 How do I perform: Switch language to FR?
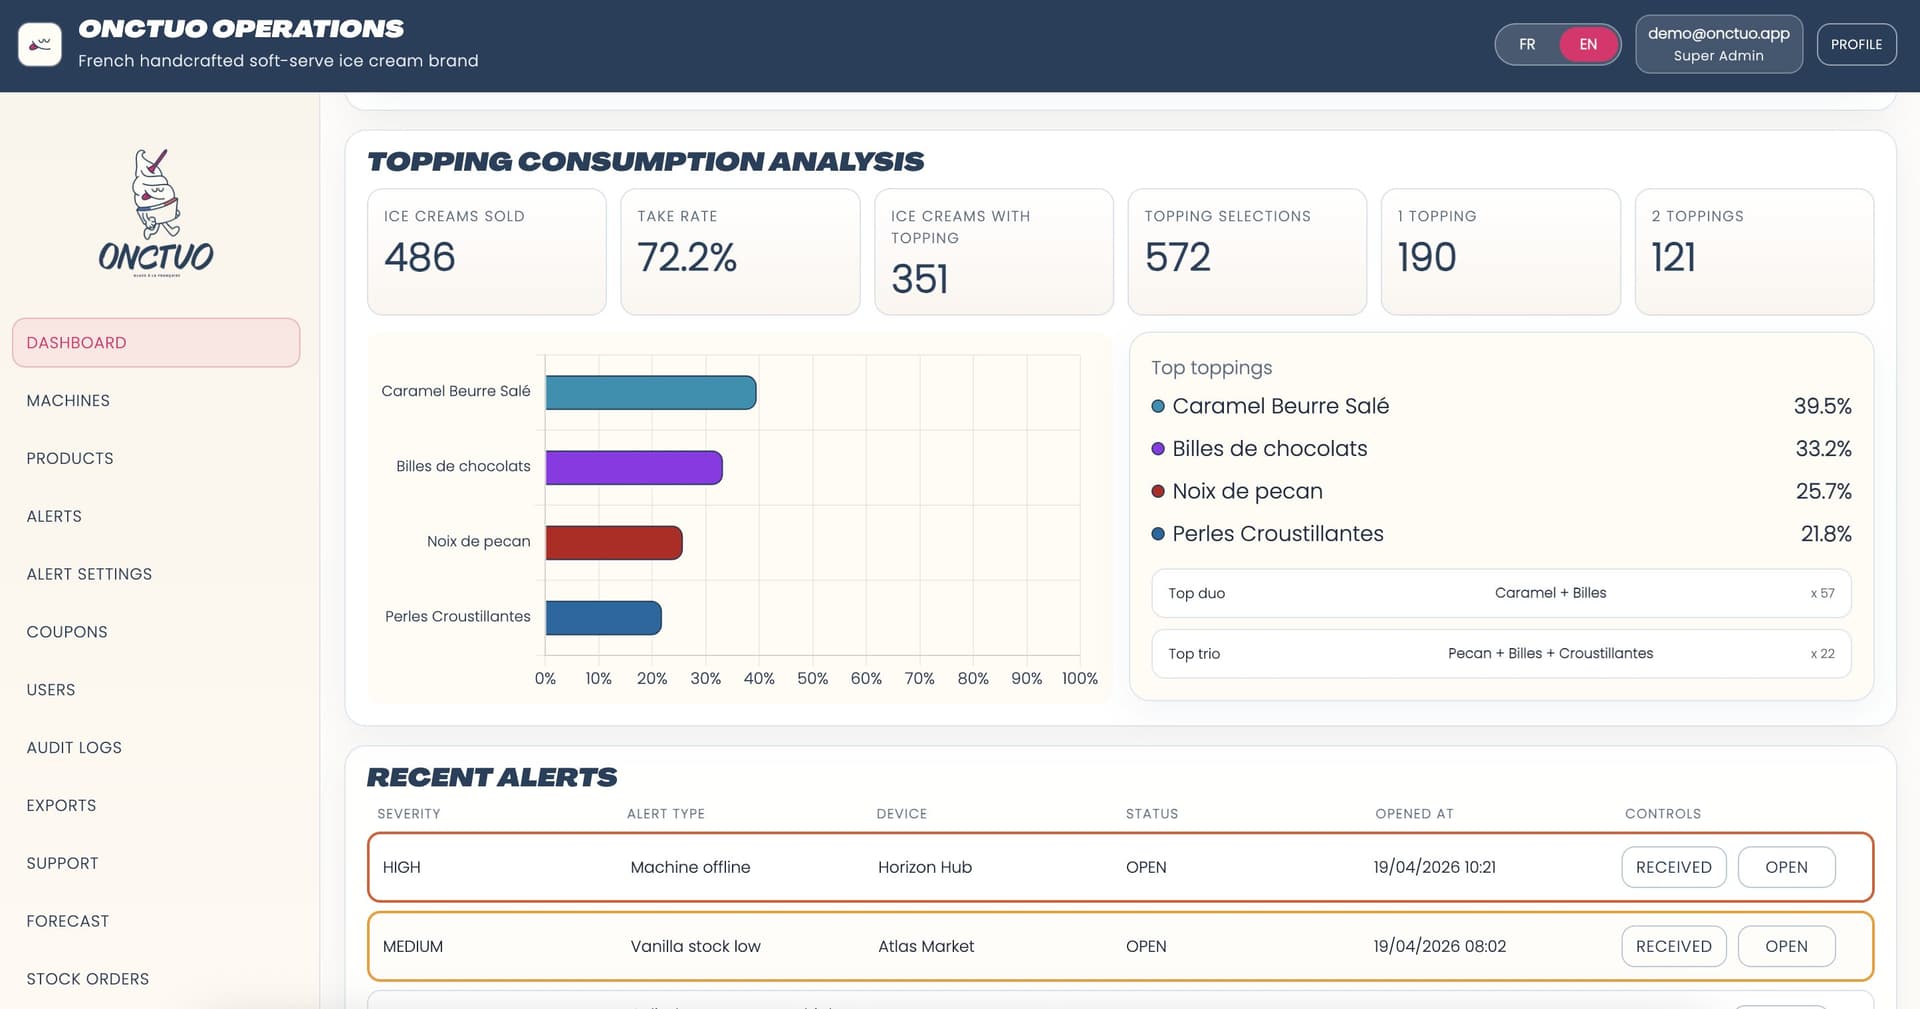point(1527,44)
